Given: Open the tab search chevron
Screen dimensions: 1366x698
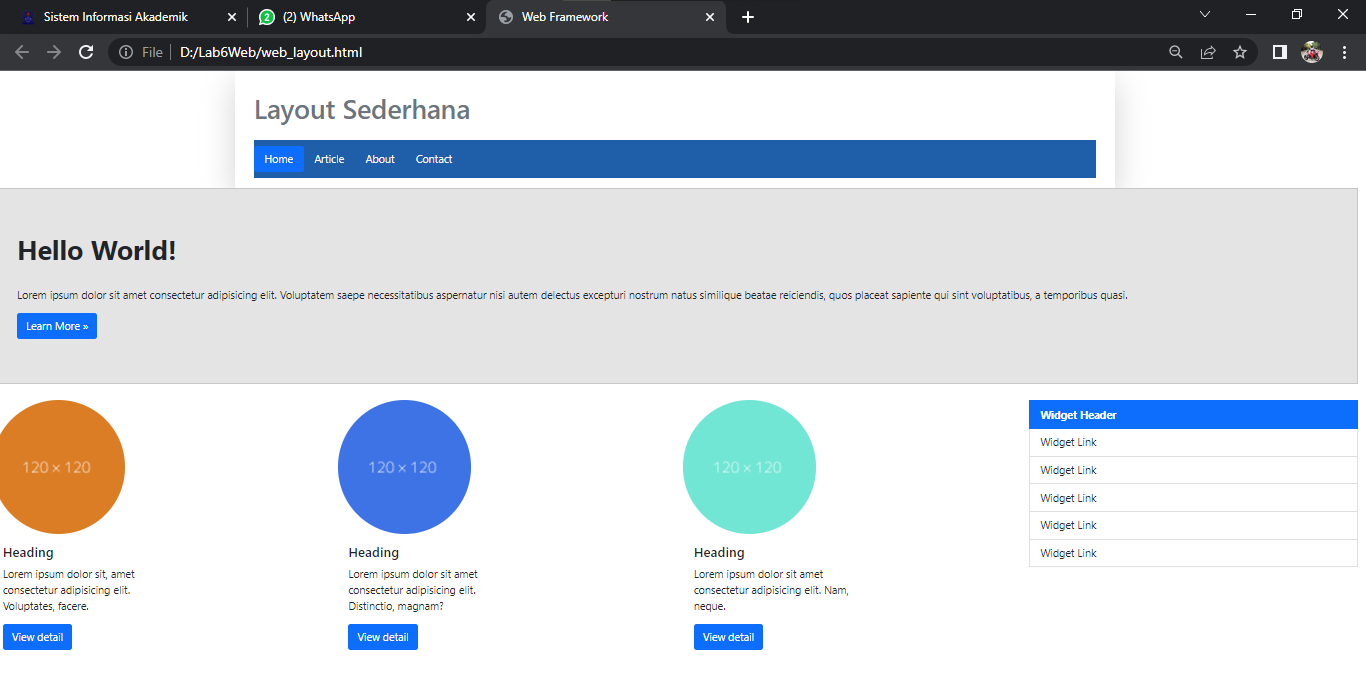Looking at the screenshot, I should [1205, 14].
